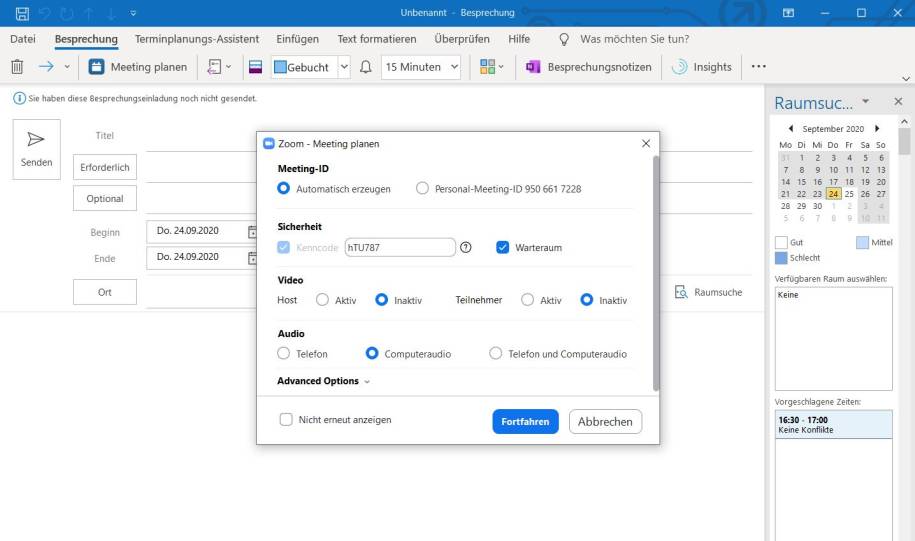Screen dimensions: 915x541
Task: Open the Hilfe tab
Action: pos(519,39)
